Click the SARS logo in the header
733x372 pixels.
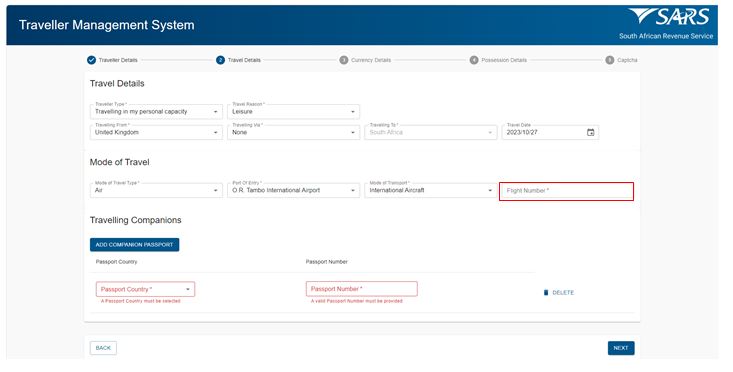pyautogui.click(x=669, y=17)
